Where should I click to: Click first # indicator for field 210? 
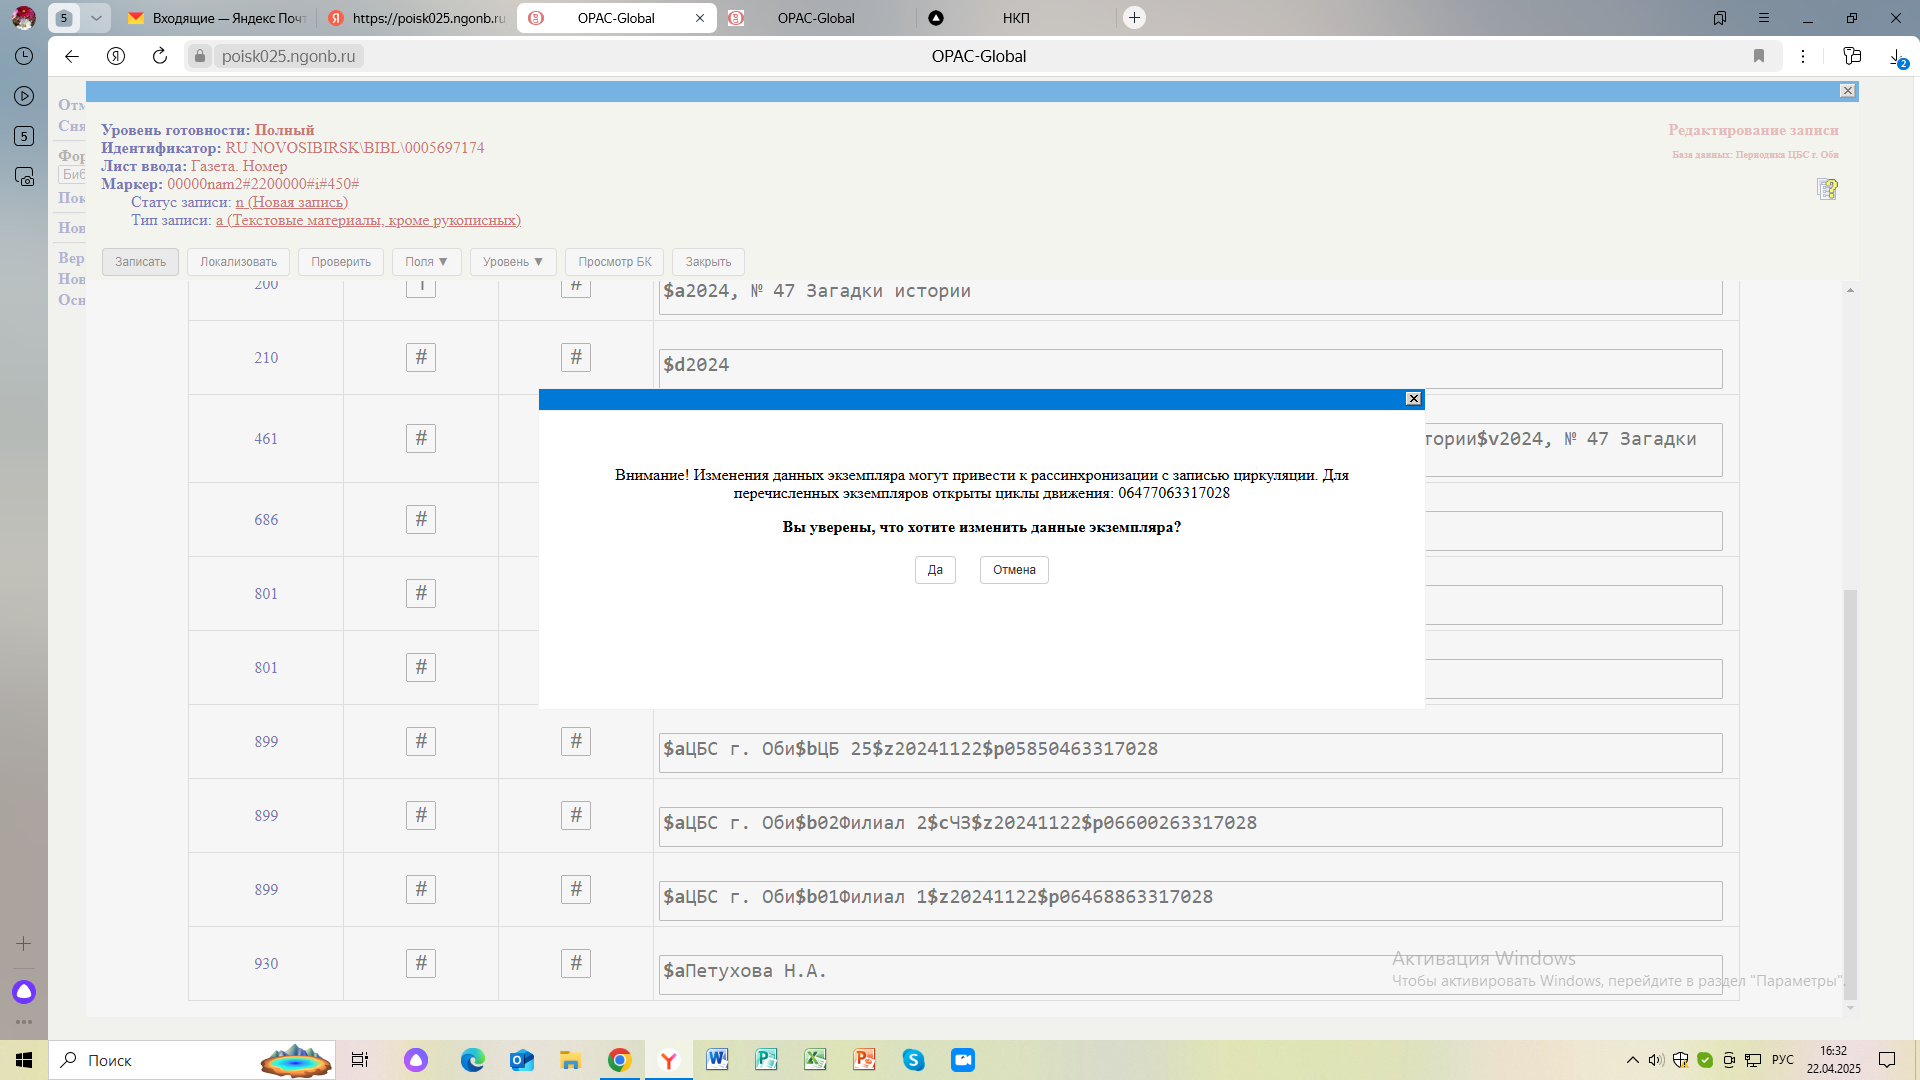pos(421,358)
